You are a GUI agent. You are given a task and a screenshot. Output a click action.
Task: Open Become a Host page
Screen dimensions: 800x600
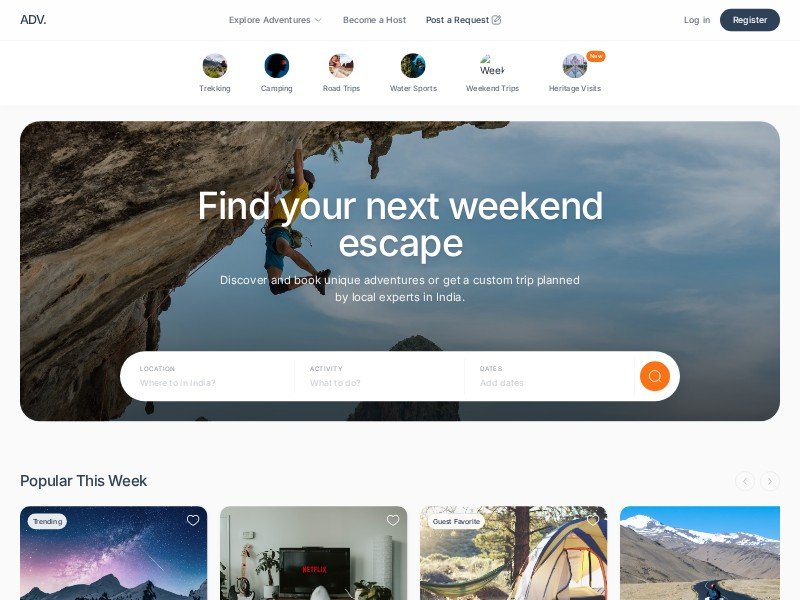pyautogui.click(x=374, y=20)
